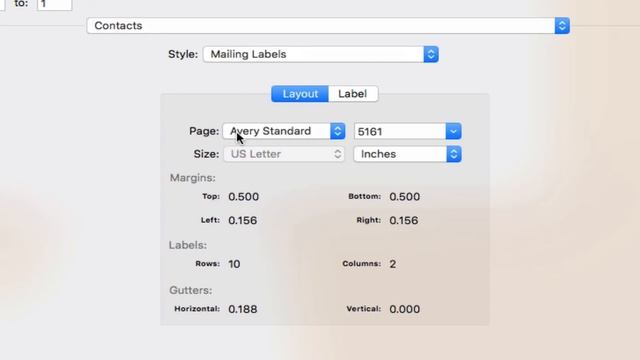Click the Right margin value 0.156
640x360 pixels.
(x=404, y=220)
